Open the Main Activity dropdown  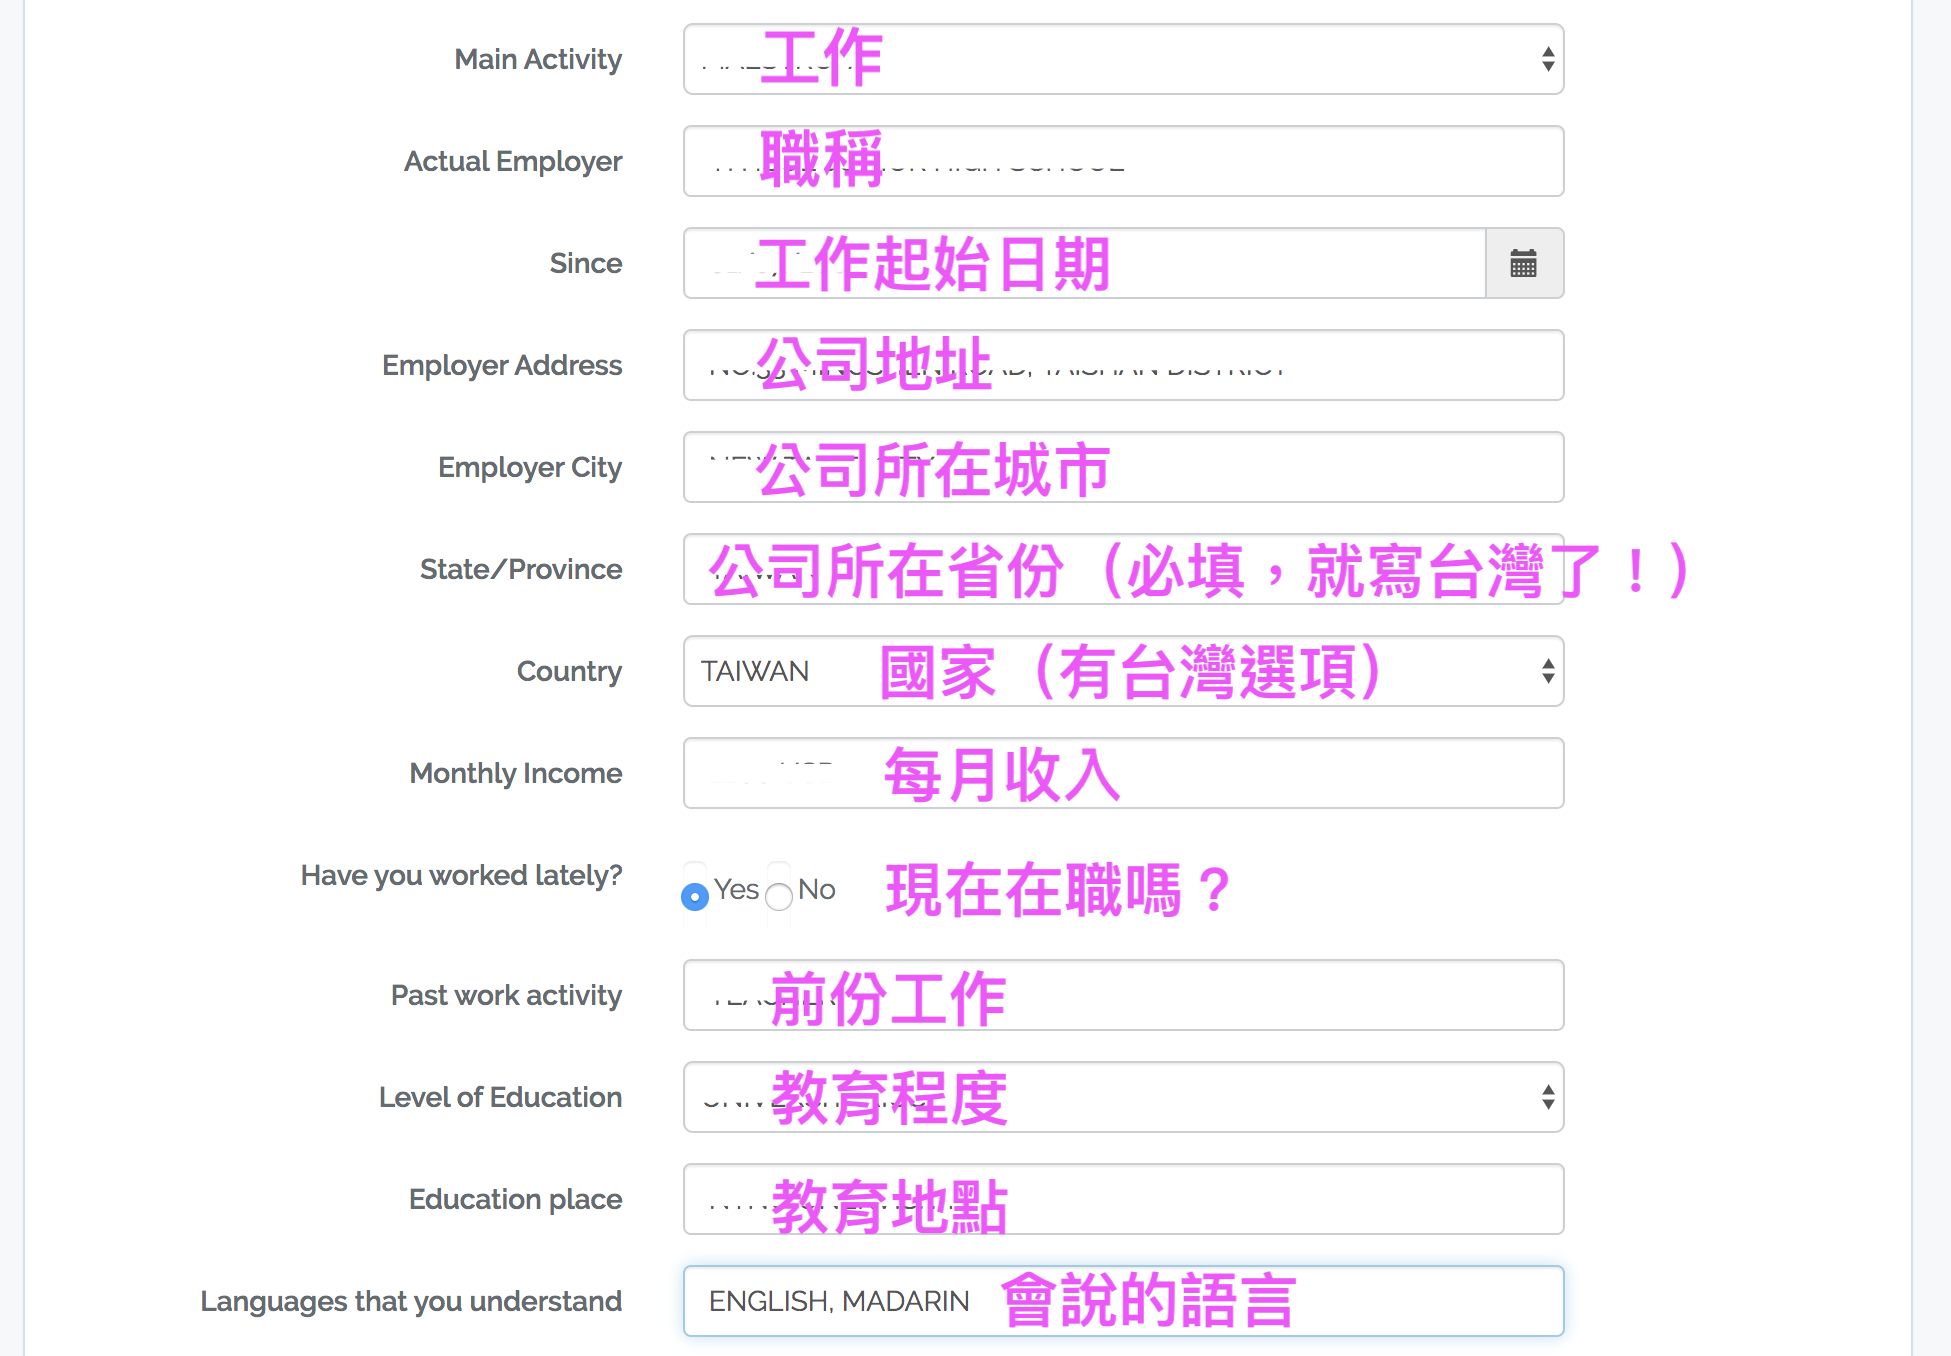point(1123,60)
